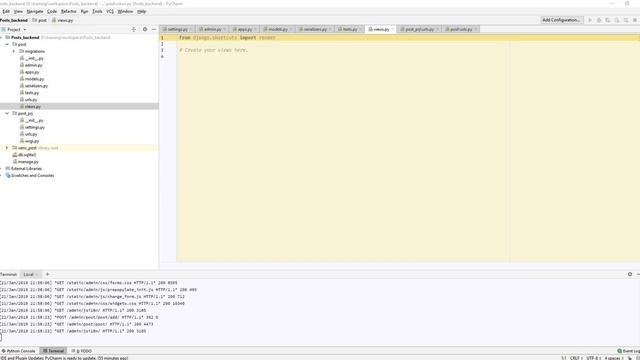
Task: Select the Terminal tool window button
Action: pos(53,351)
